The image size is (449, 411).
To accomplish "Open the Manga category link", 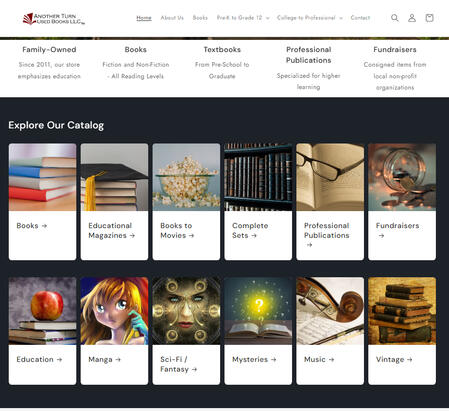I will [x=104, y=359].
